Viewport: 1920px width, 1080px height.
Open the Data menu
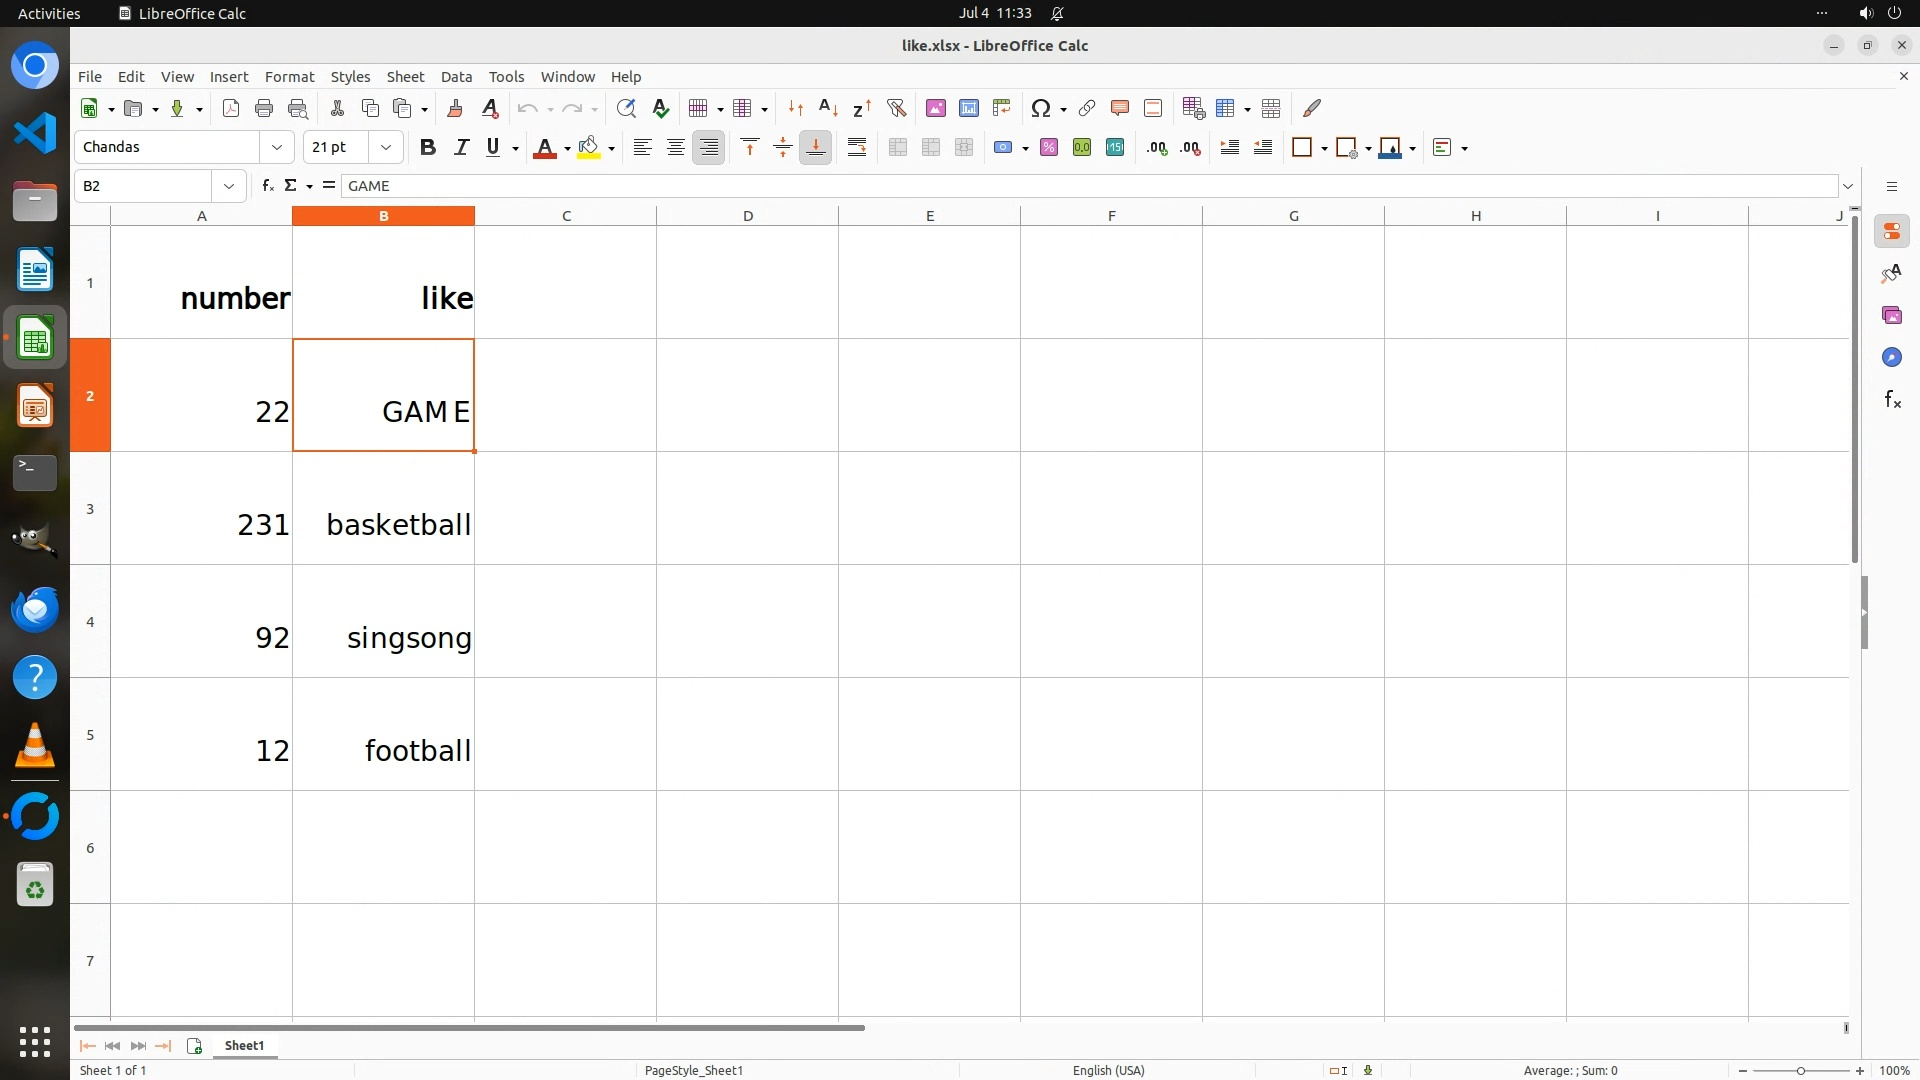pyautogui.click(x=456, y=77)
